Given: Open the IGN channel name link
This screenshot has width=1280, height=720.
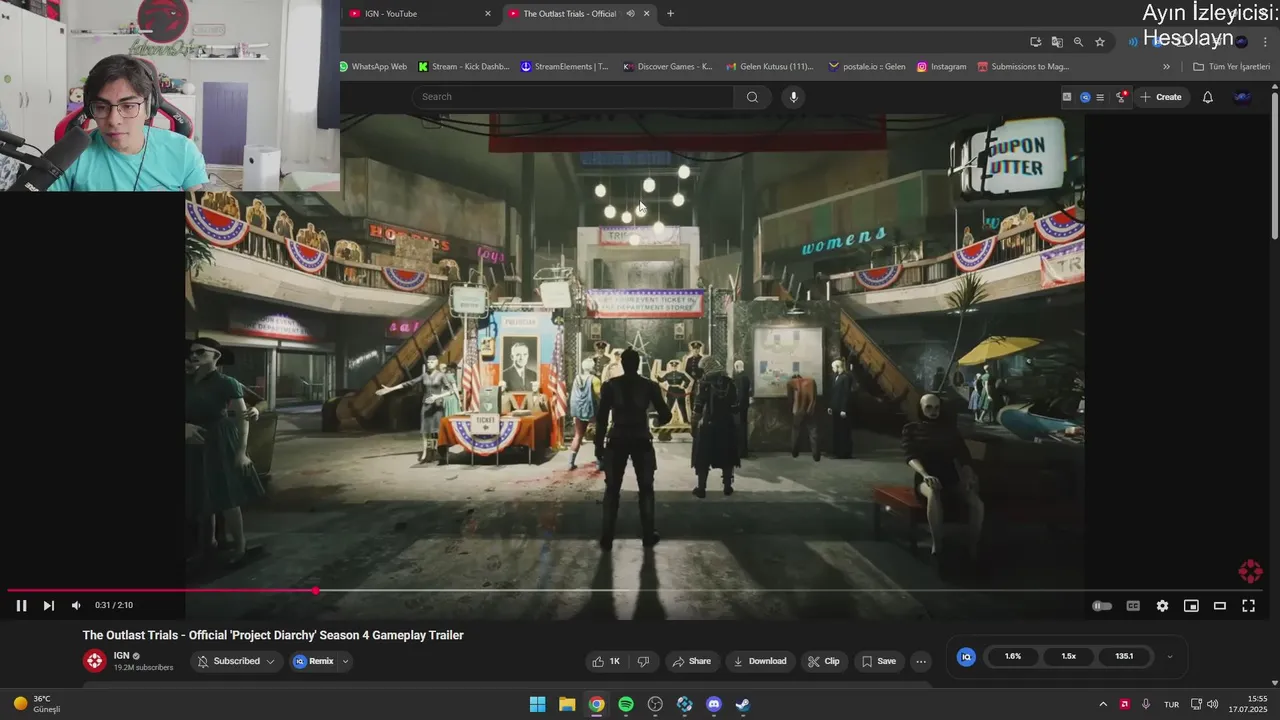Looking at the screenshot, I should pos(121,656).
